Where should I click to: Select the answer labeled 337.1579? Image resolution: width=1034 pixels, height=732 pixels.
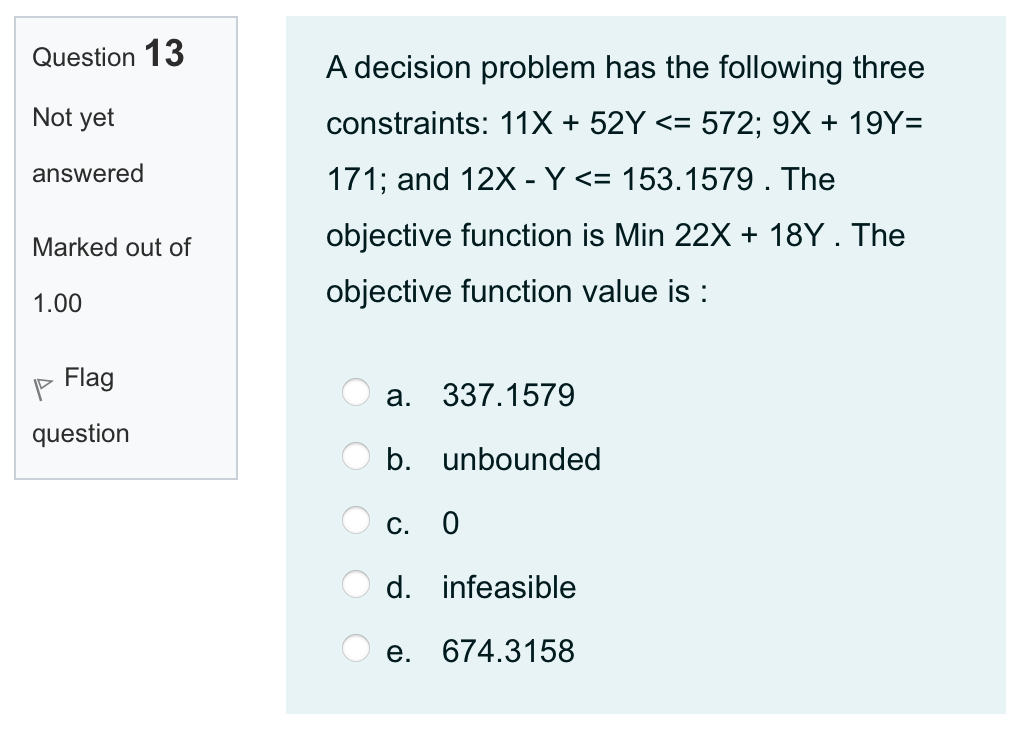tap(356, 393)
